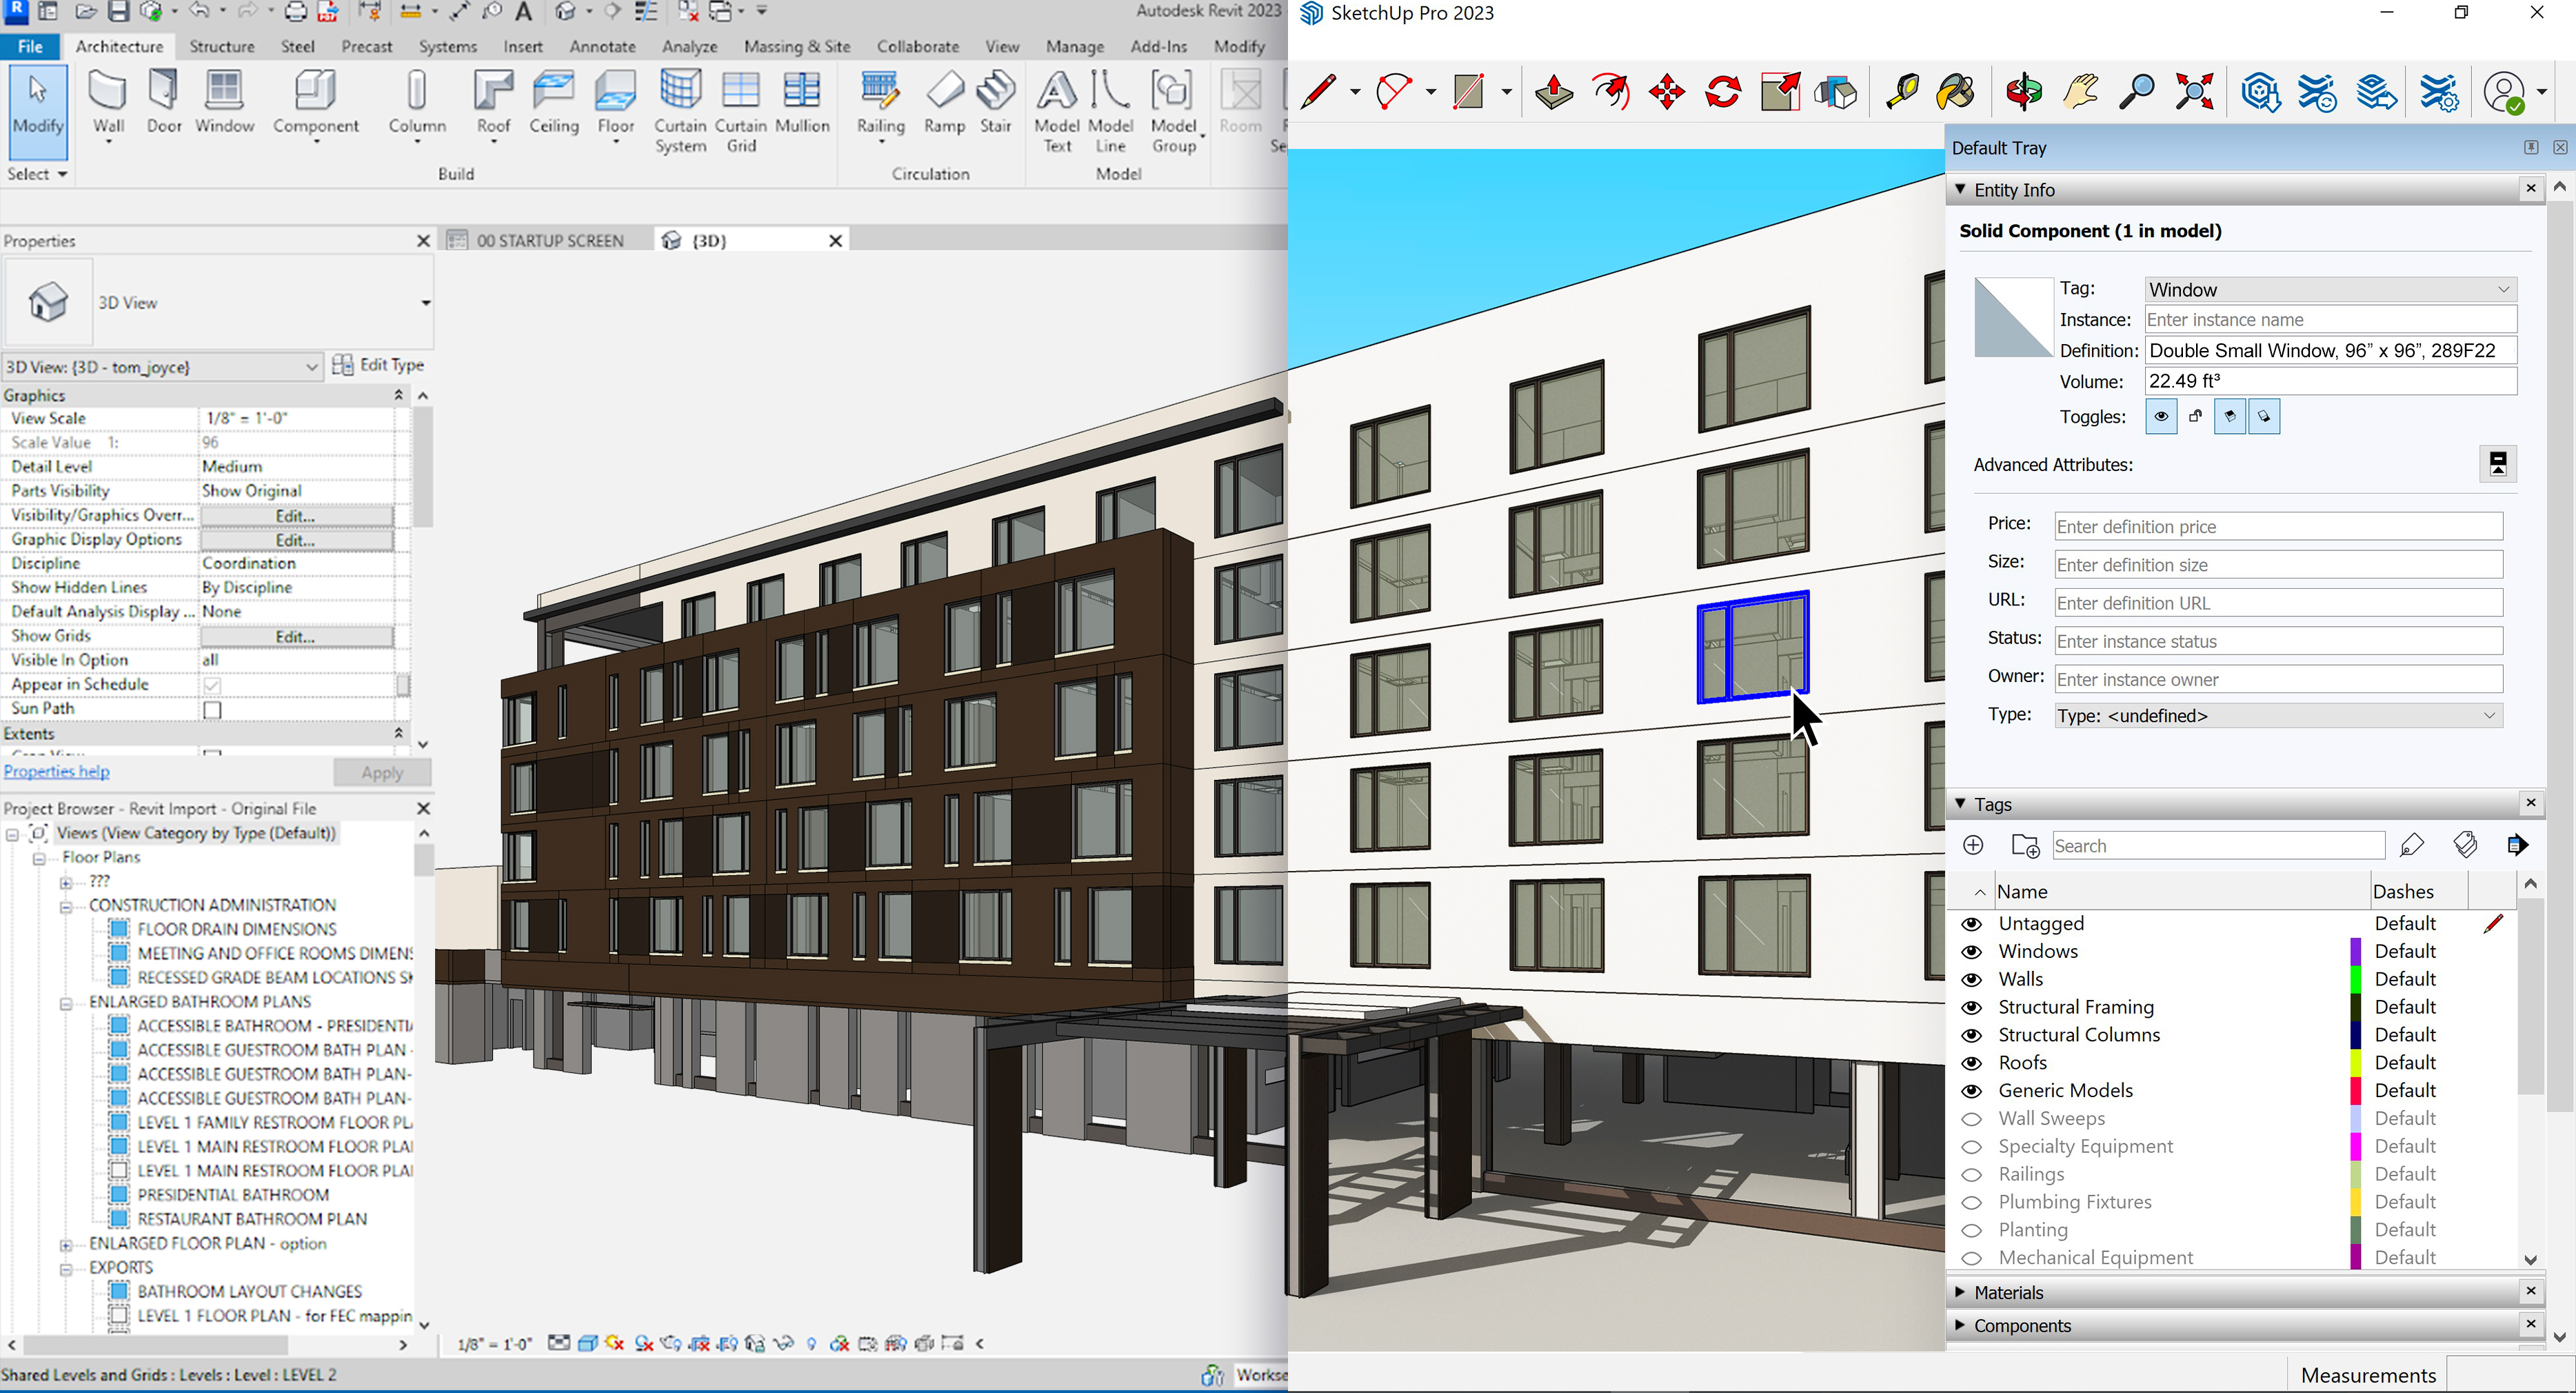Select the Ramp tool
The image size is (2576, 1393).
click(x=944, y=101)
